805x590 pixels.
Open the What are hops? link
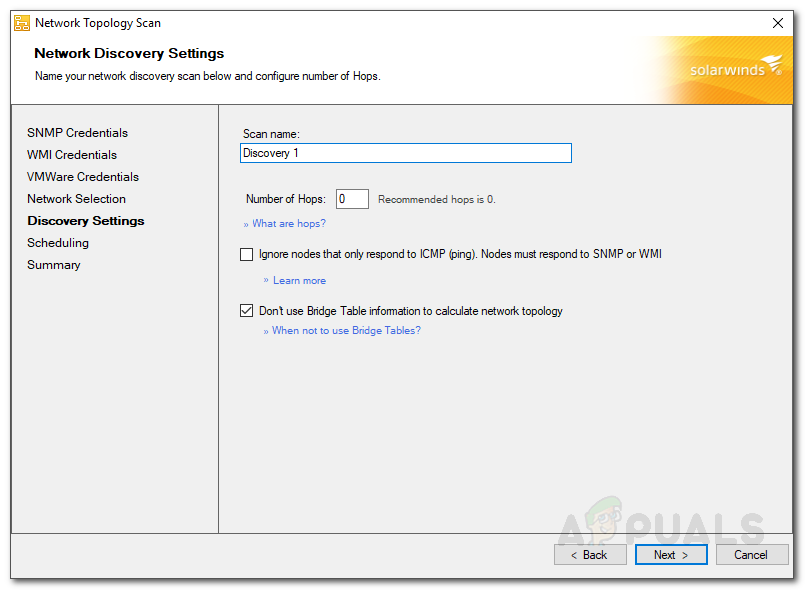pos(288,224)
